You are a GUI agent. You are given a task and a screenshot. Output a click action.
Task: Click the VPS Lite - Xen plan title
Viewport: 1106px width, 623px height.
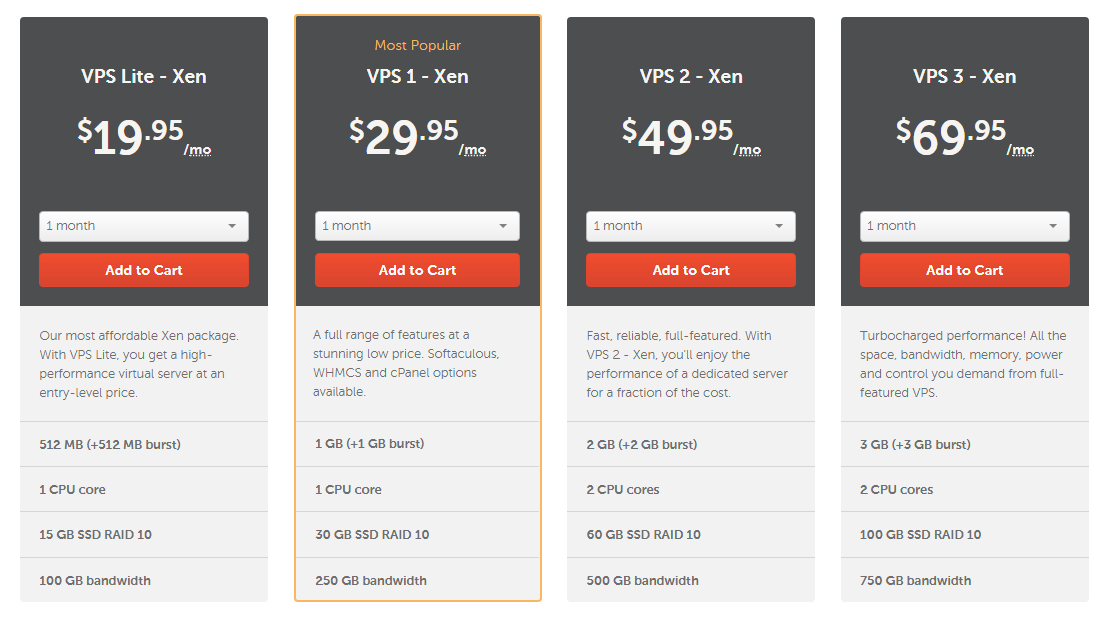click(x=144, y=76)
